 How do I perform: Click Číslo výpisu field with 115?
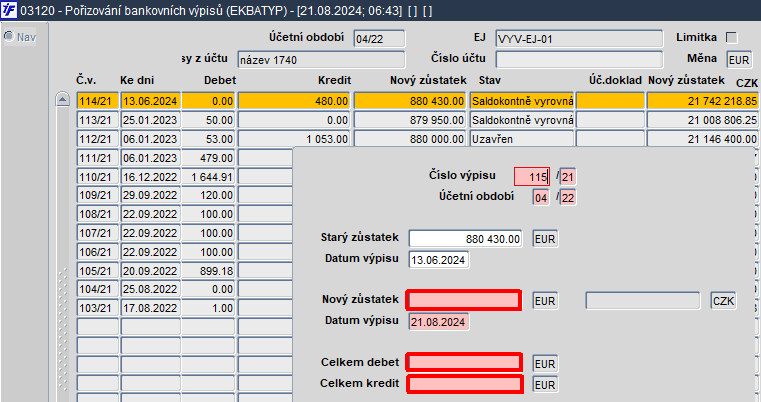532,177
